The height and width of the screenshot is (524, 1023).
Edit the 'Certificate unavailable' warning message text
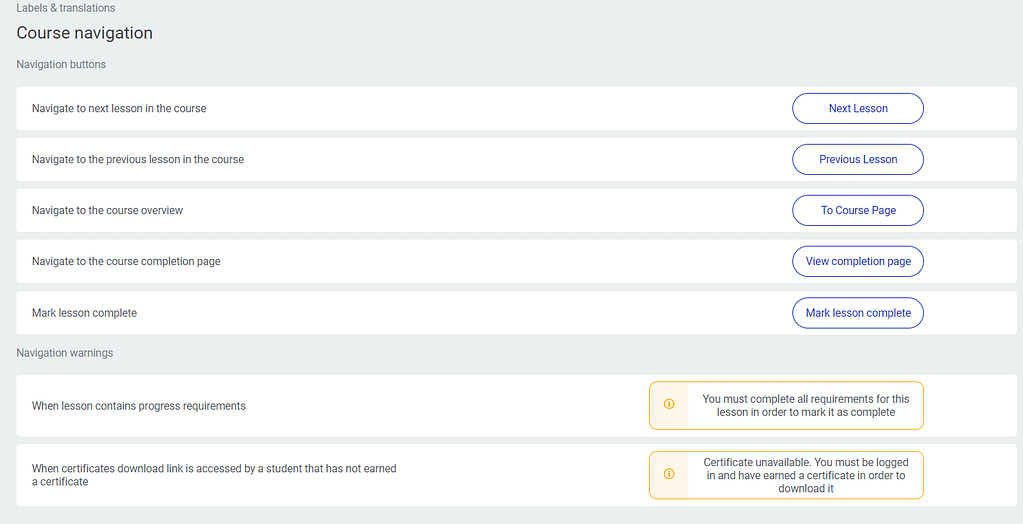tap(806, 475)
